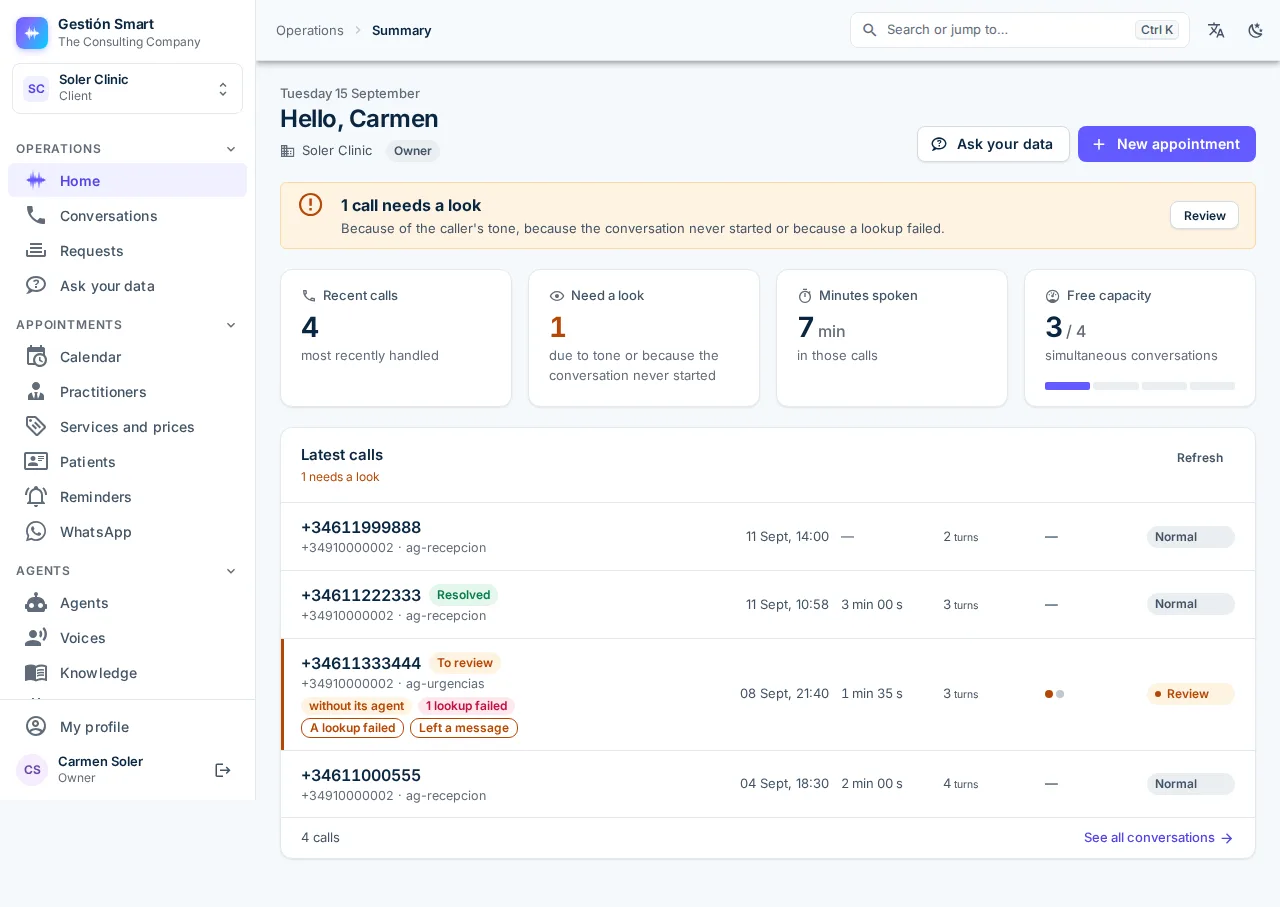The width and height of the screenshot is (1280, 907).
Task: Click the Services and prices tag icon
Action: pos(36,426)
